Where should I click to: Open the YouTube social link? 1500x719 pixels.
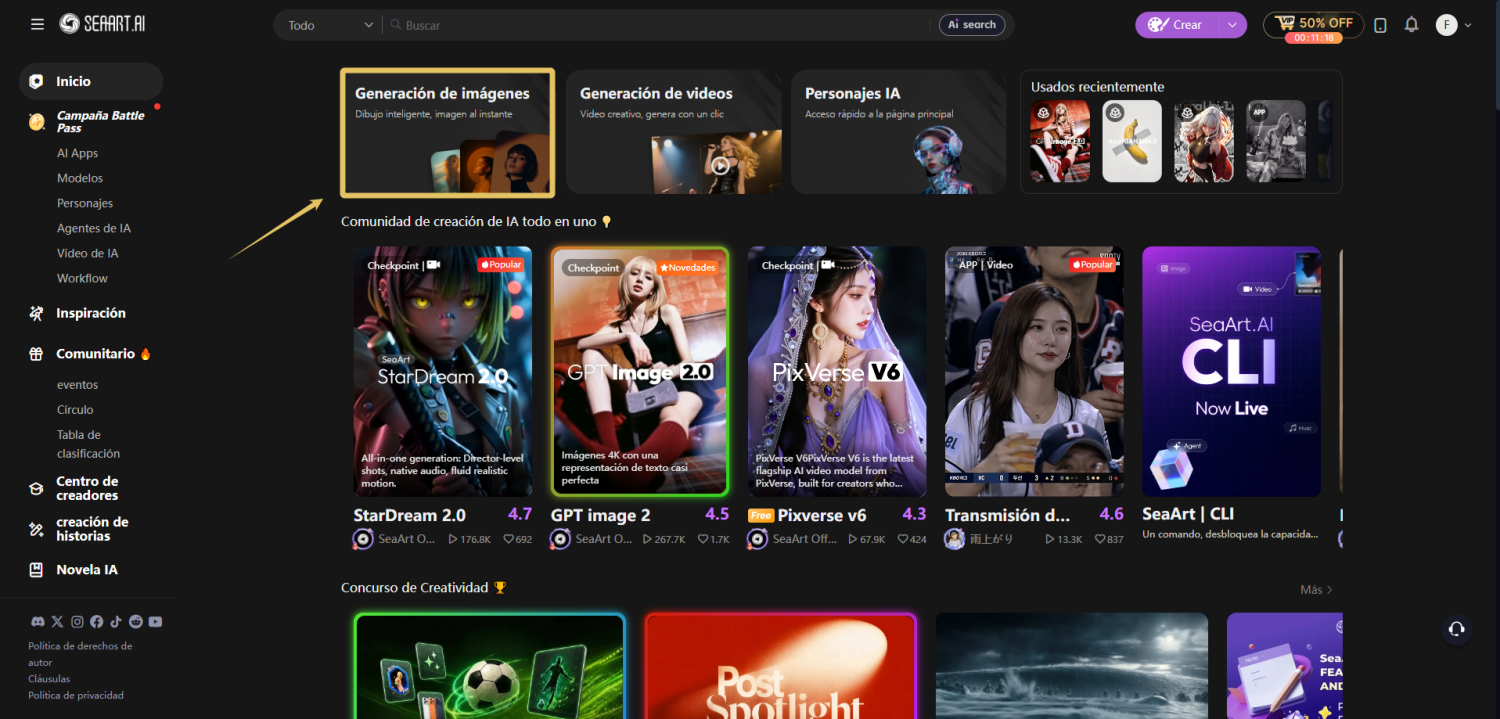click(x=155, y=622)
